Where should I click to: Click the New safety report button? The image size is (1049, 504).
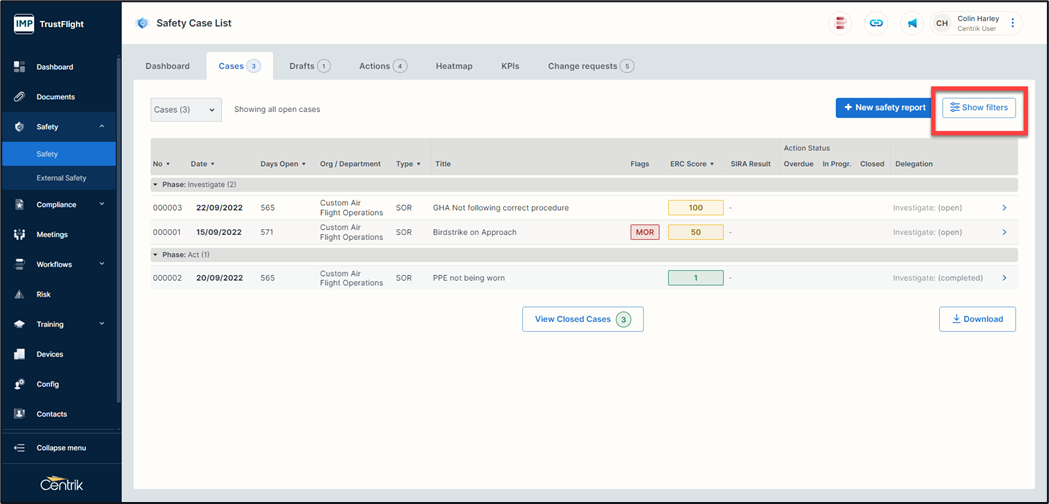884,107
